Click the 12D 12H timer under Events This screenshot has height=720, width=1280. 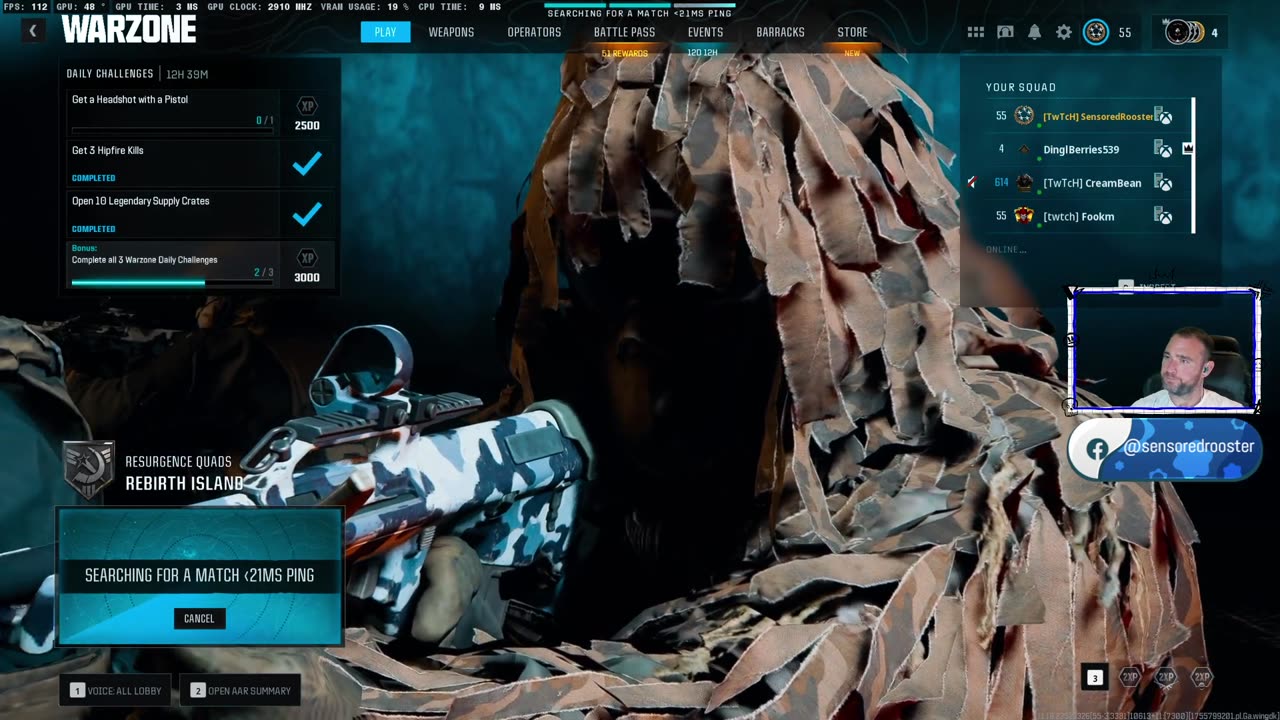tap(703, 53)
